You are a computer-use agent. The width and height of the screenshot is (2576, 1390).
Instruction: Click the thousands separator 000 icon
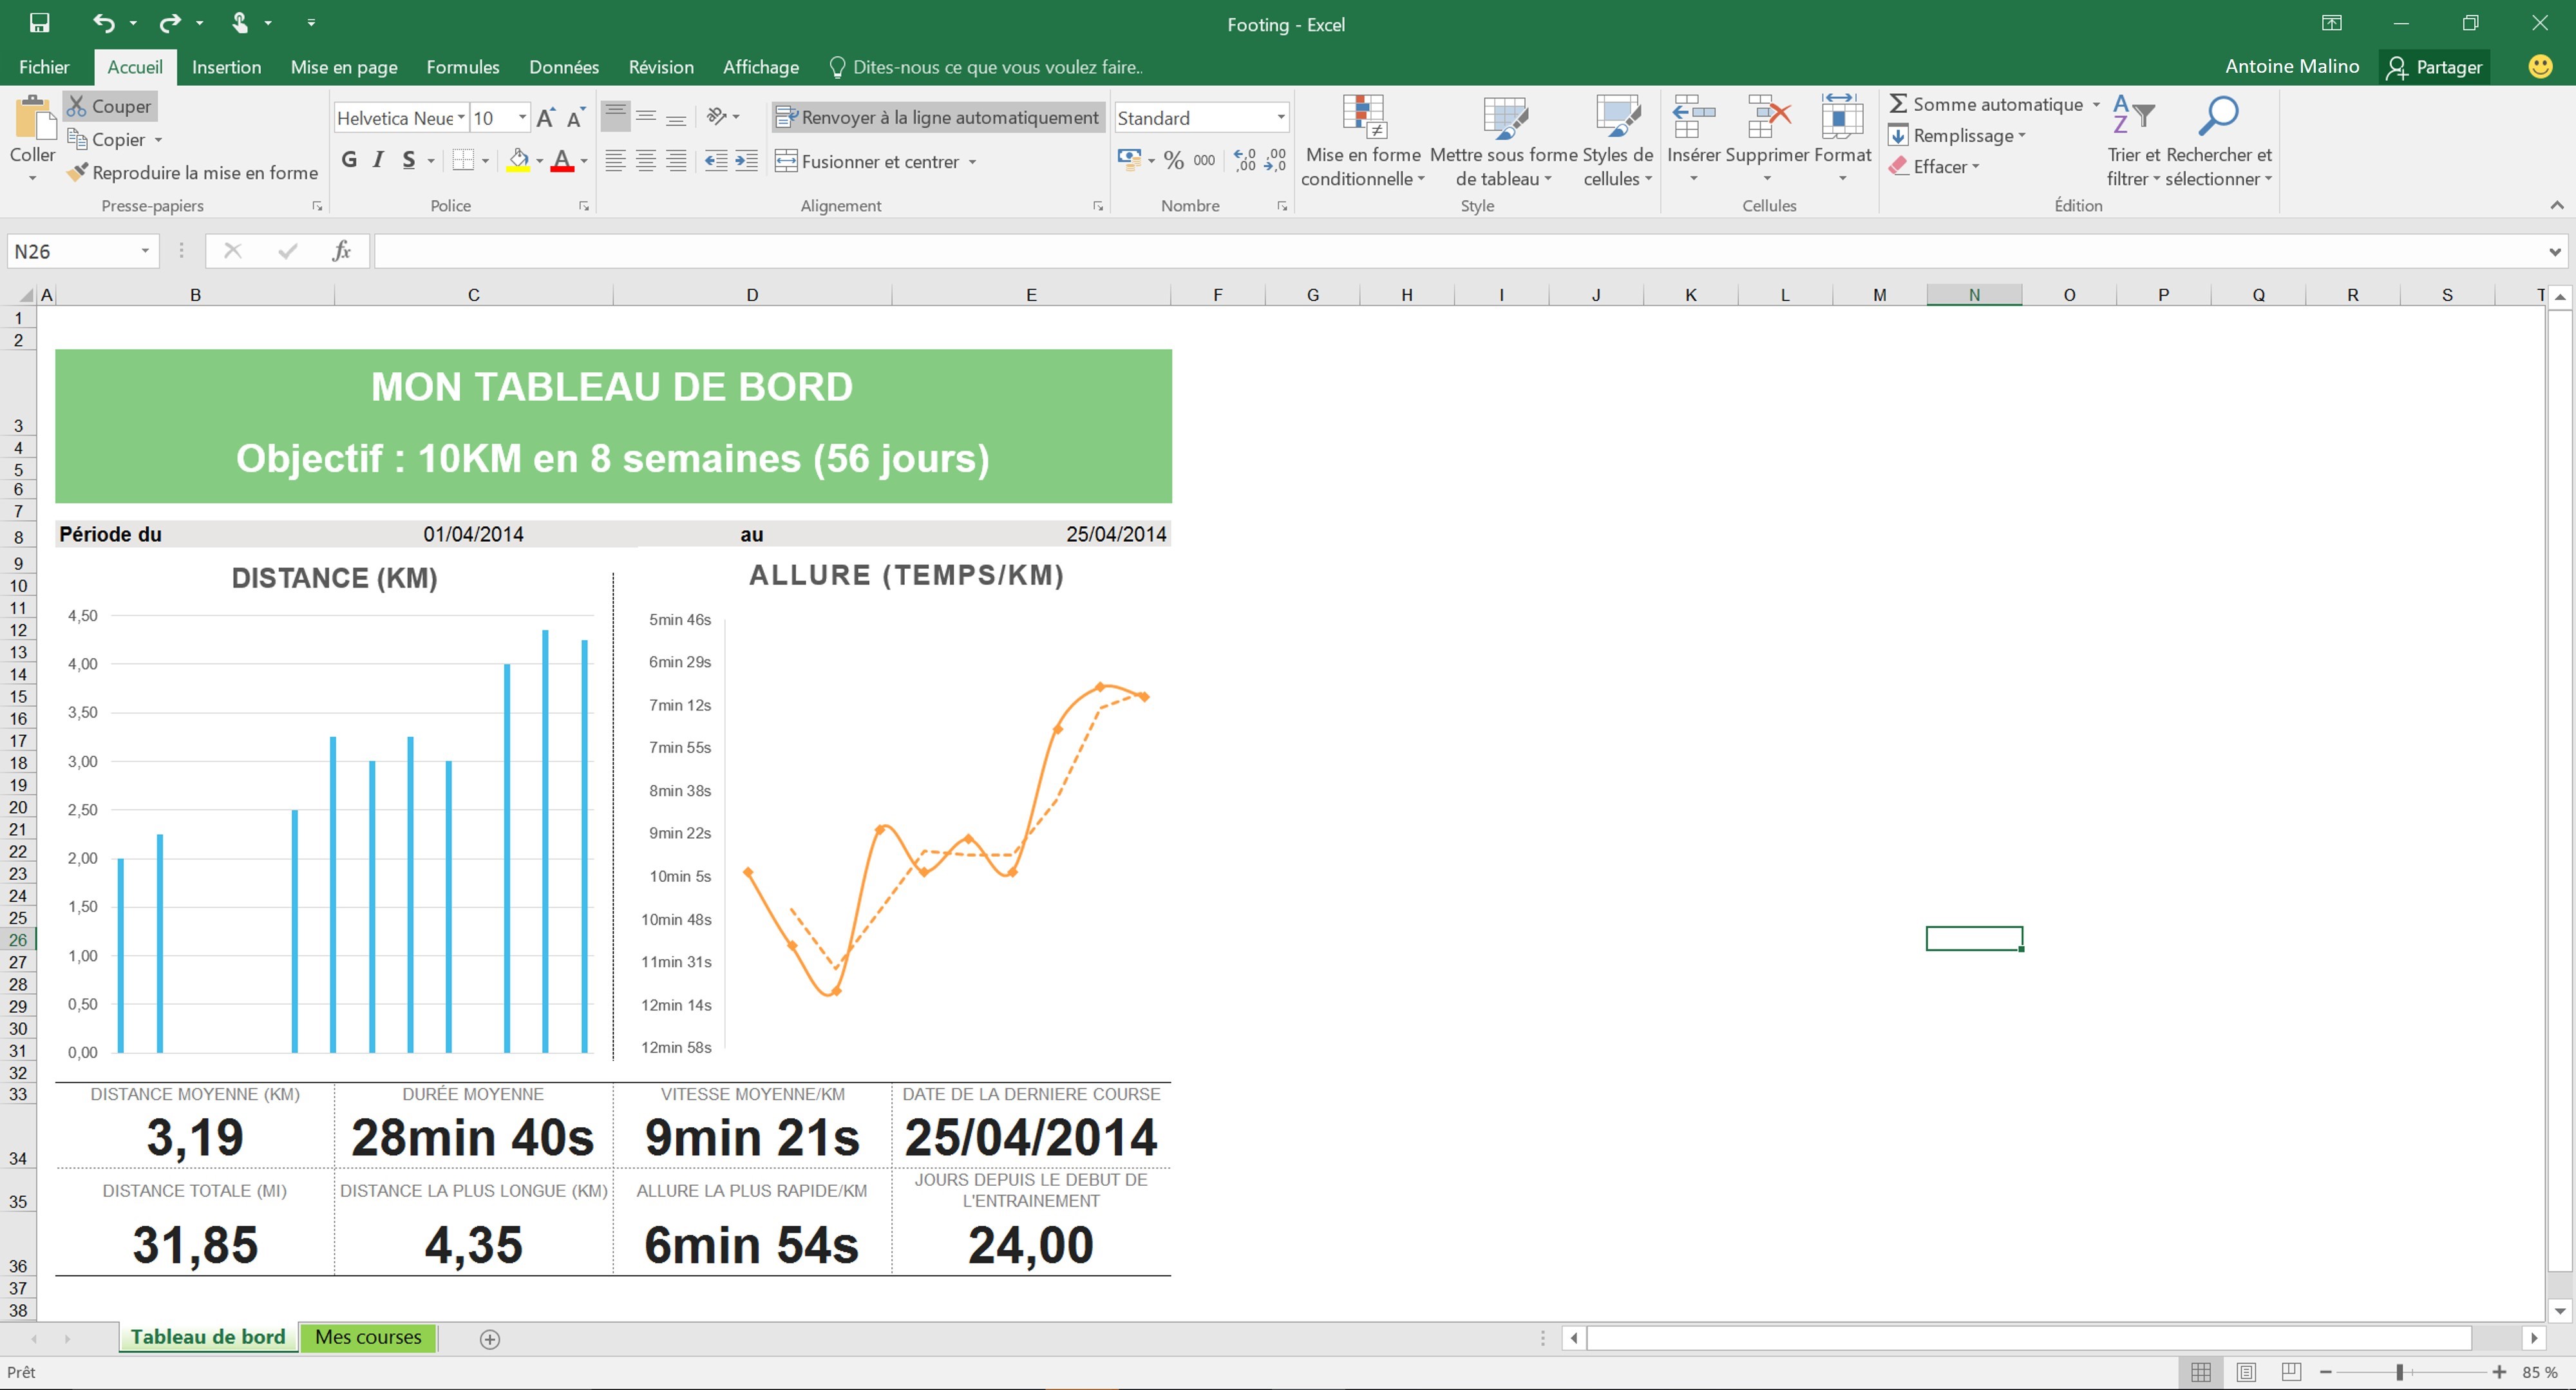1205,161
